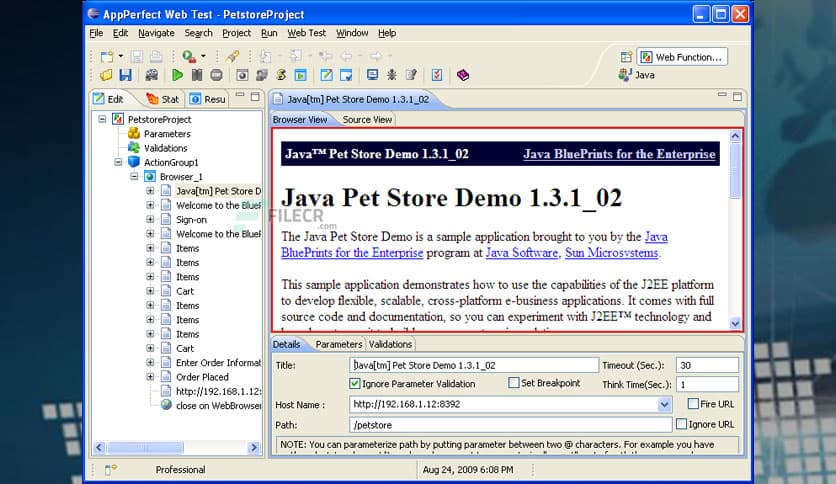The height and width of the screenshot is (484, 836).
Task: Open the Navigate menu
Action: click(x=156, y=33)
